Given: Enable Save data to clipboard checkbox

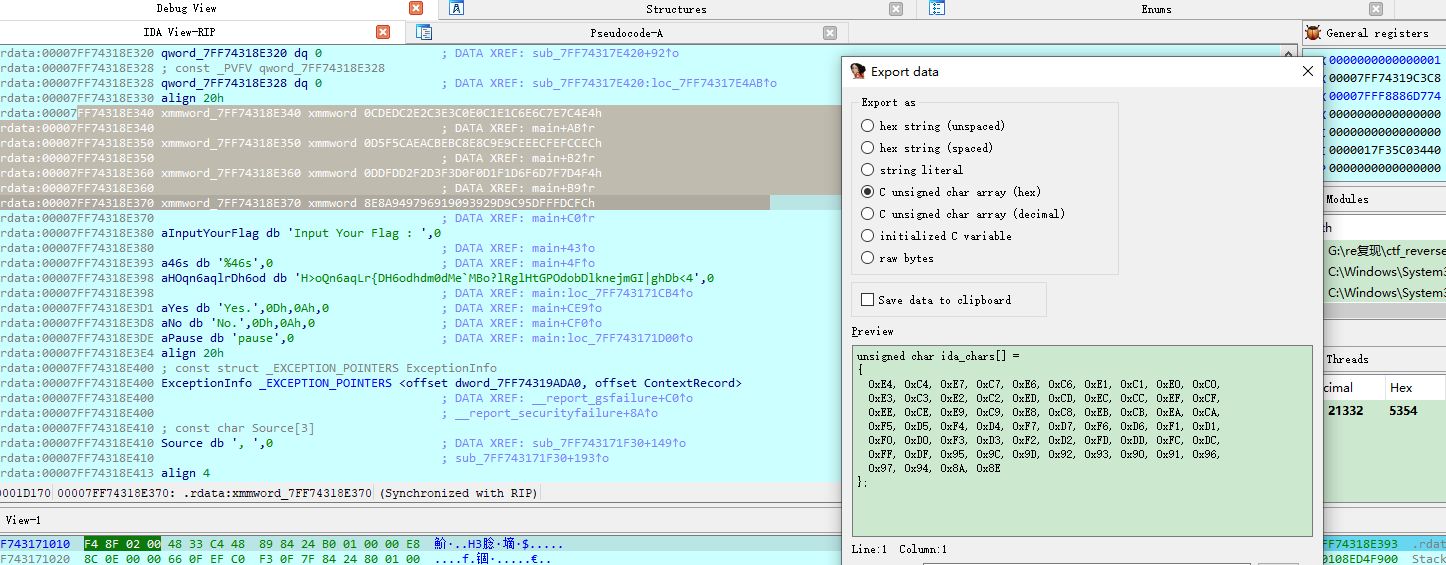Looking at the screenshot, I should (868, 300).
